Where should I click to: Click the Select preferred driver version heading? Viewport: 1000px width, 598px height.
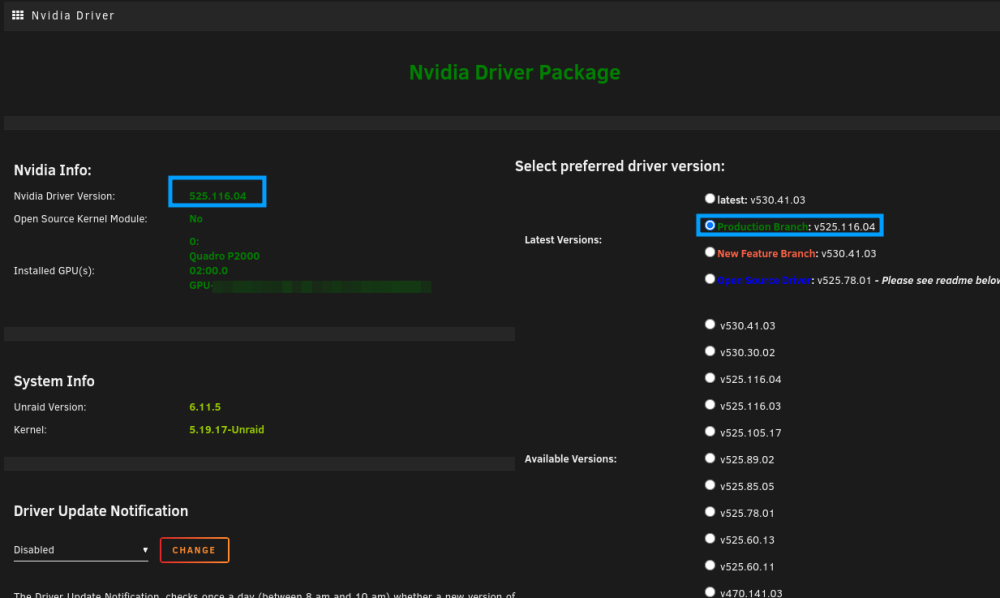coord(620,166)
